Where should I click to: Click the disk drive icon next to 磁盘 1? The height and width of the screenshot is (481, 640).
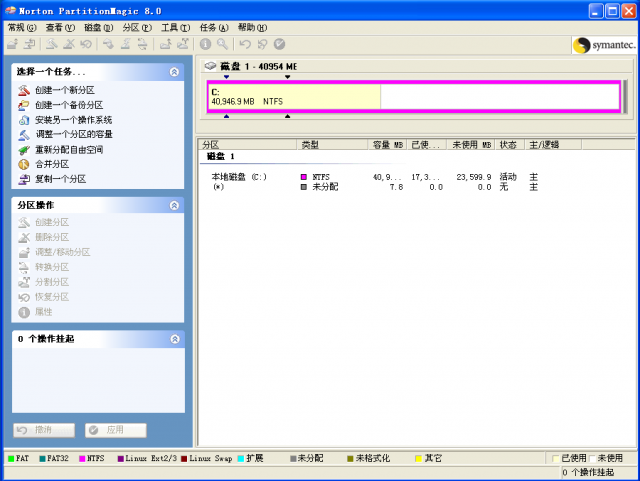tap(210, 66)
